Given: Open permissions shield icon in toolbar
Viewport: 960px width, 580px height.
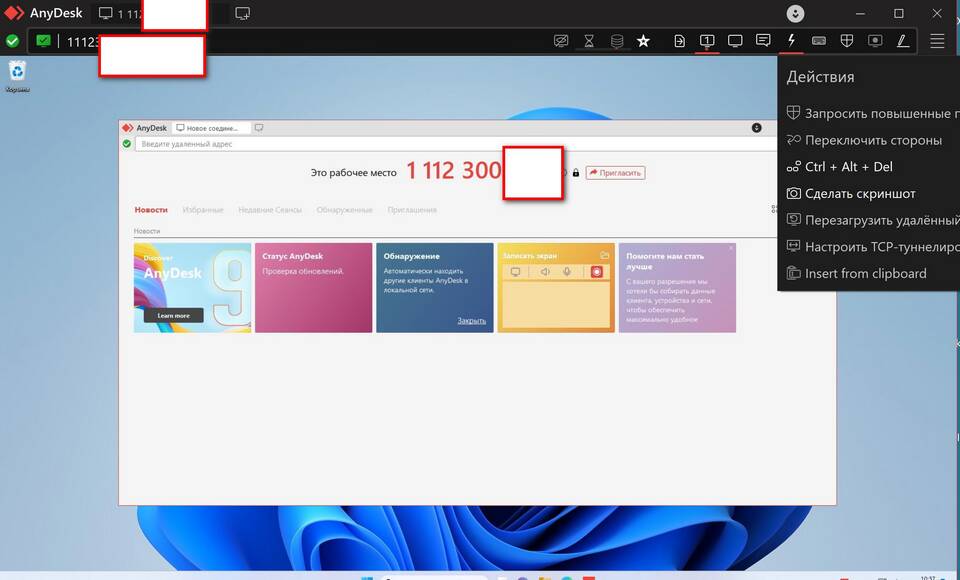Looking at the screenshot, I should pos(847,41).
